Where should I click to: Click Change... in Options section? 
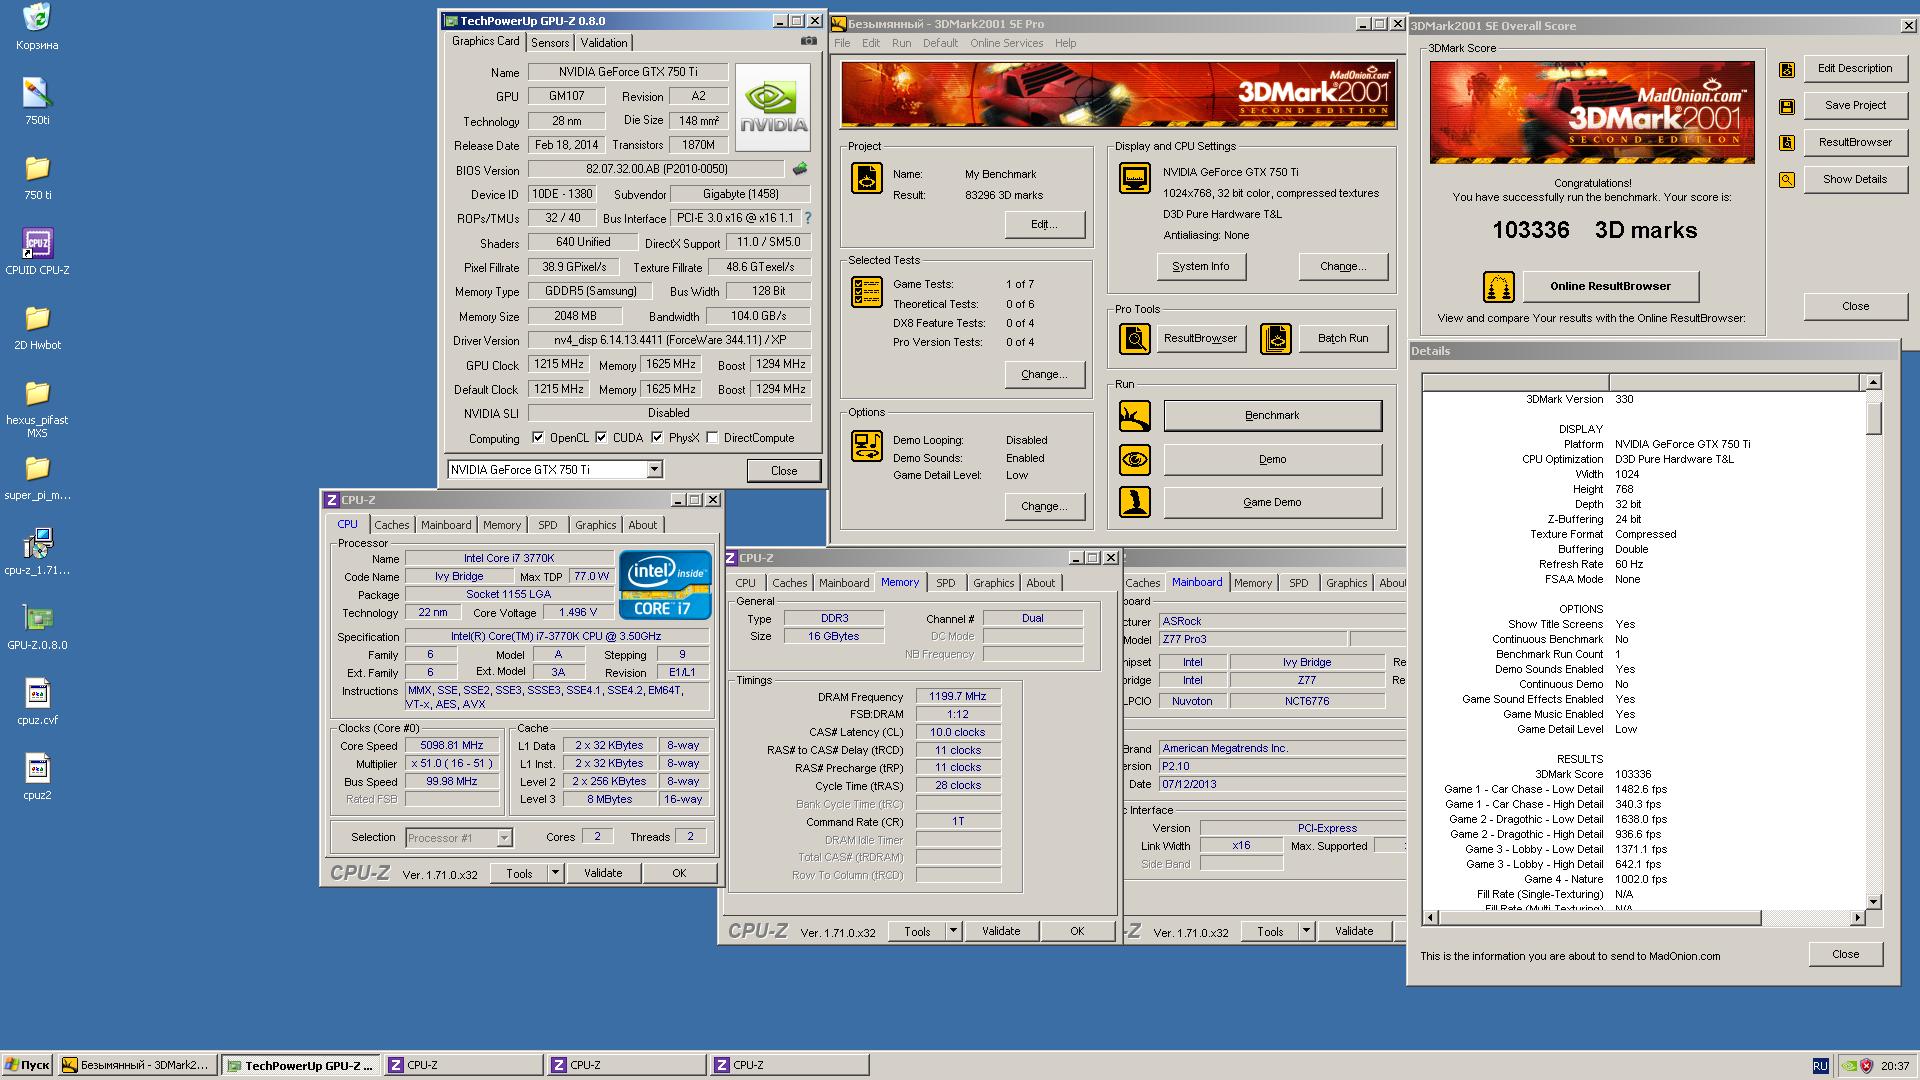click(1044, 506)
